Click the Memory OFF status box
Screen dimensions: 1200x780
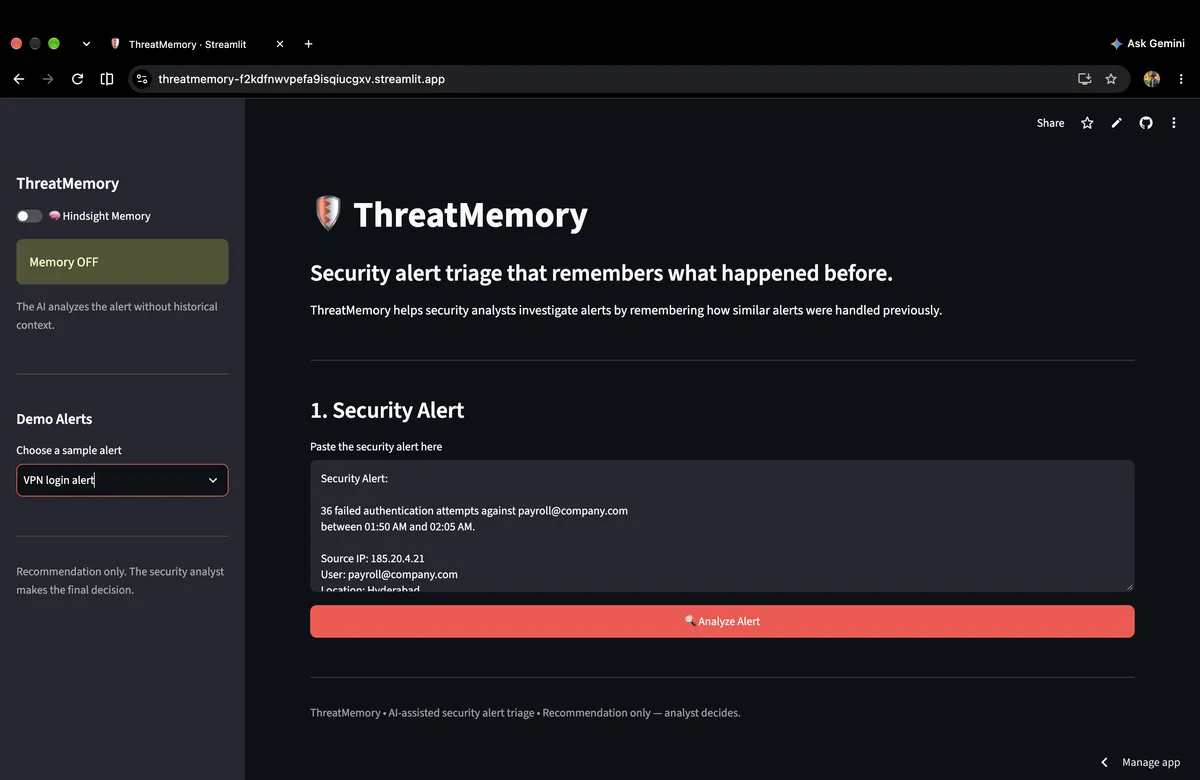[122, 262]
